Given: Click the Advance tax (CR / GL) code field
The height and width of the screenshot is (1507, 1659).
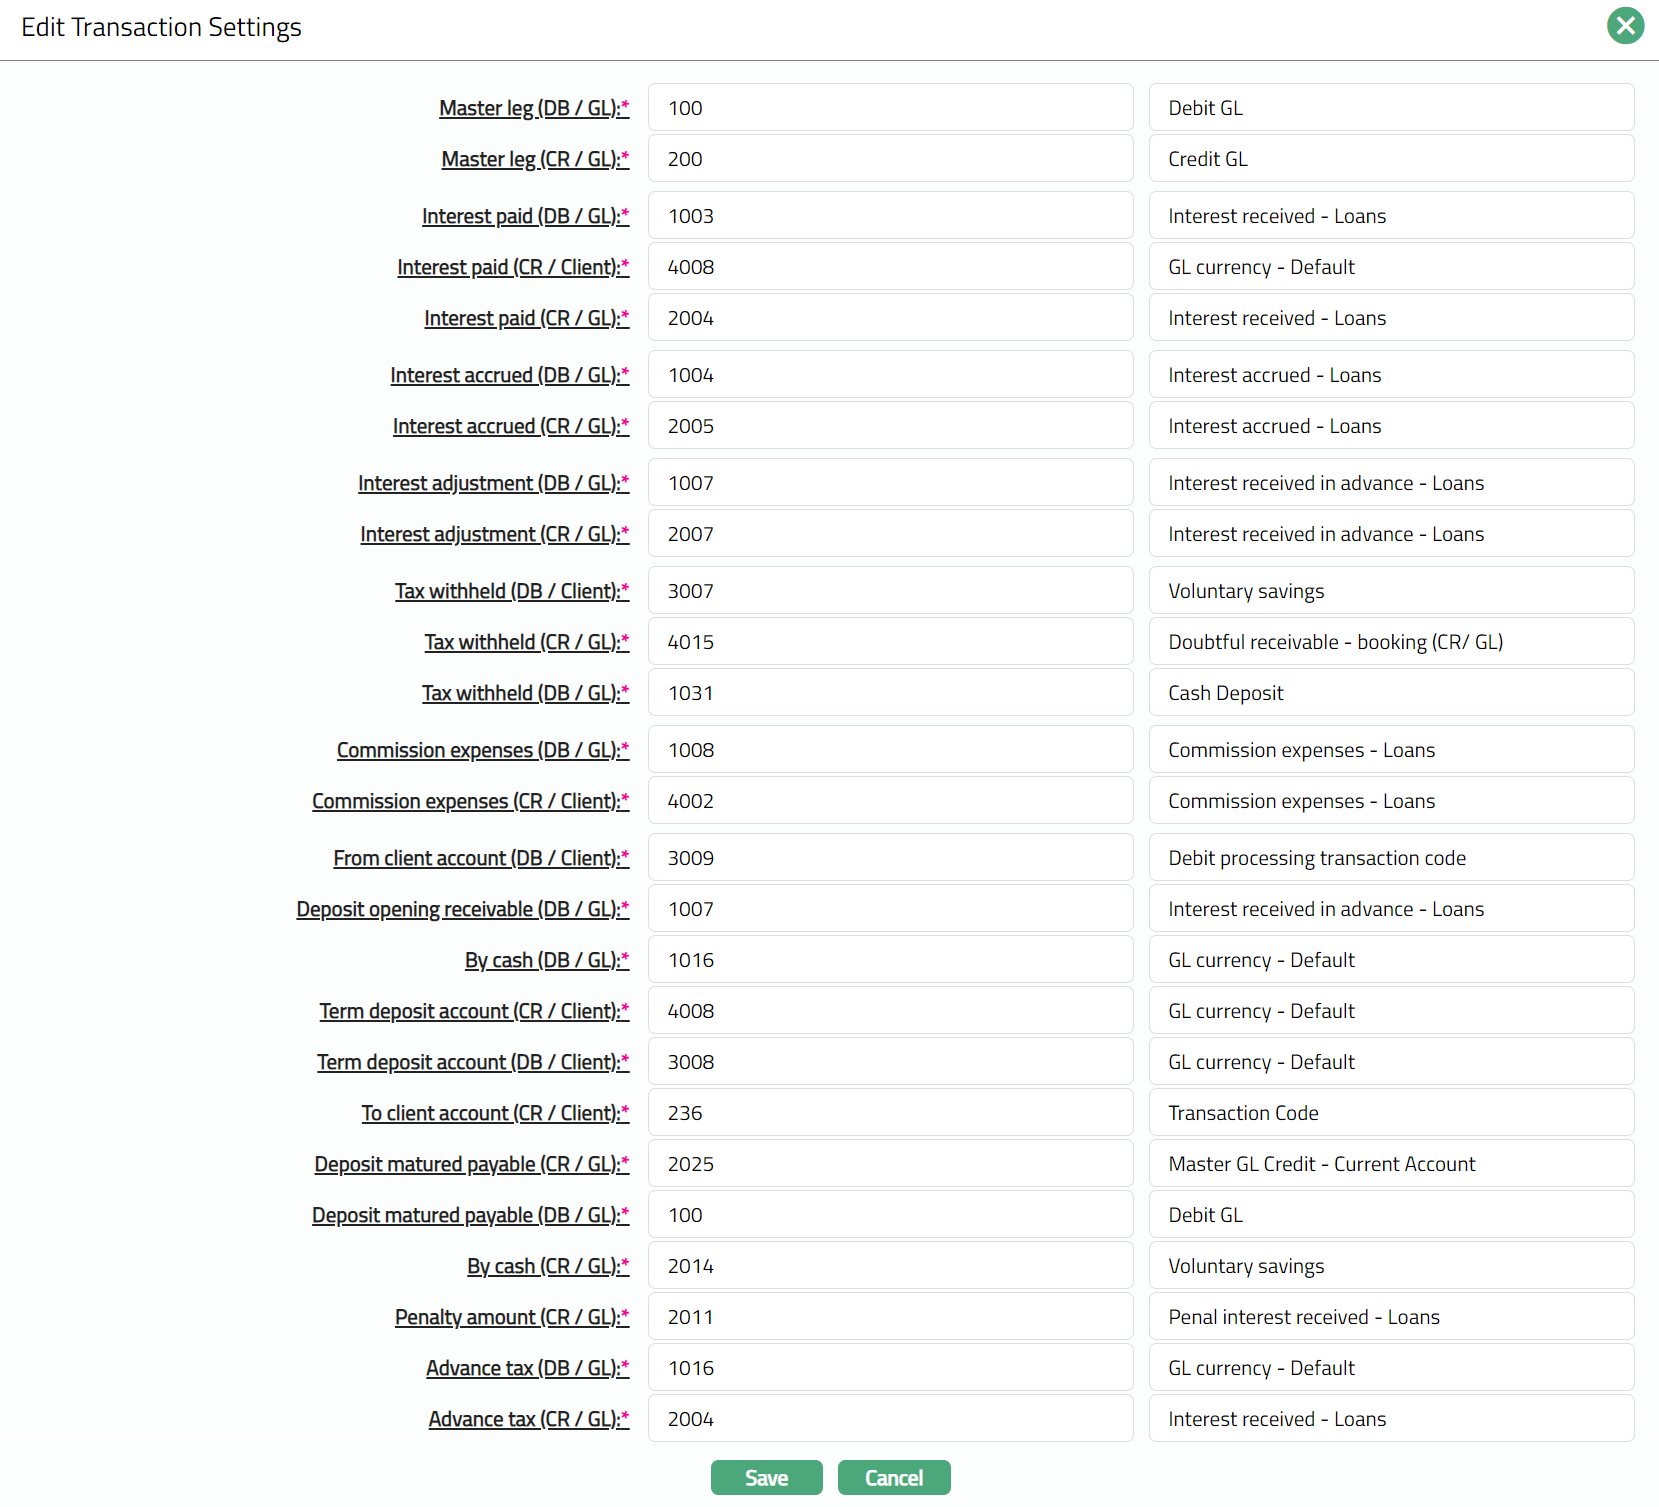Looking at the screenshot, I should click(890, 1419).
